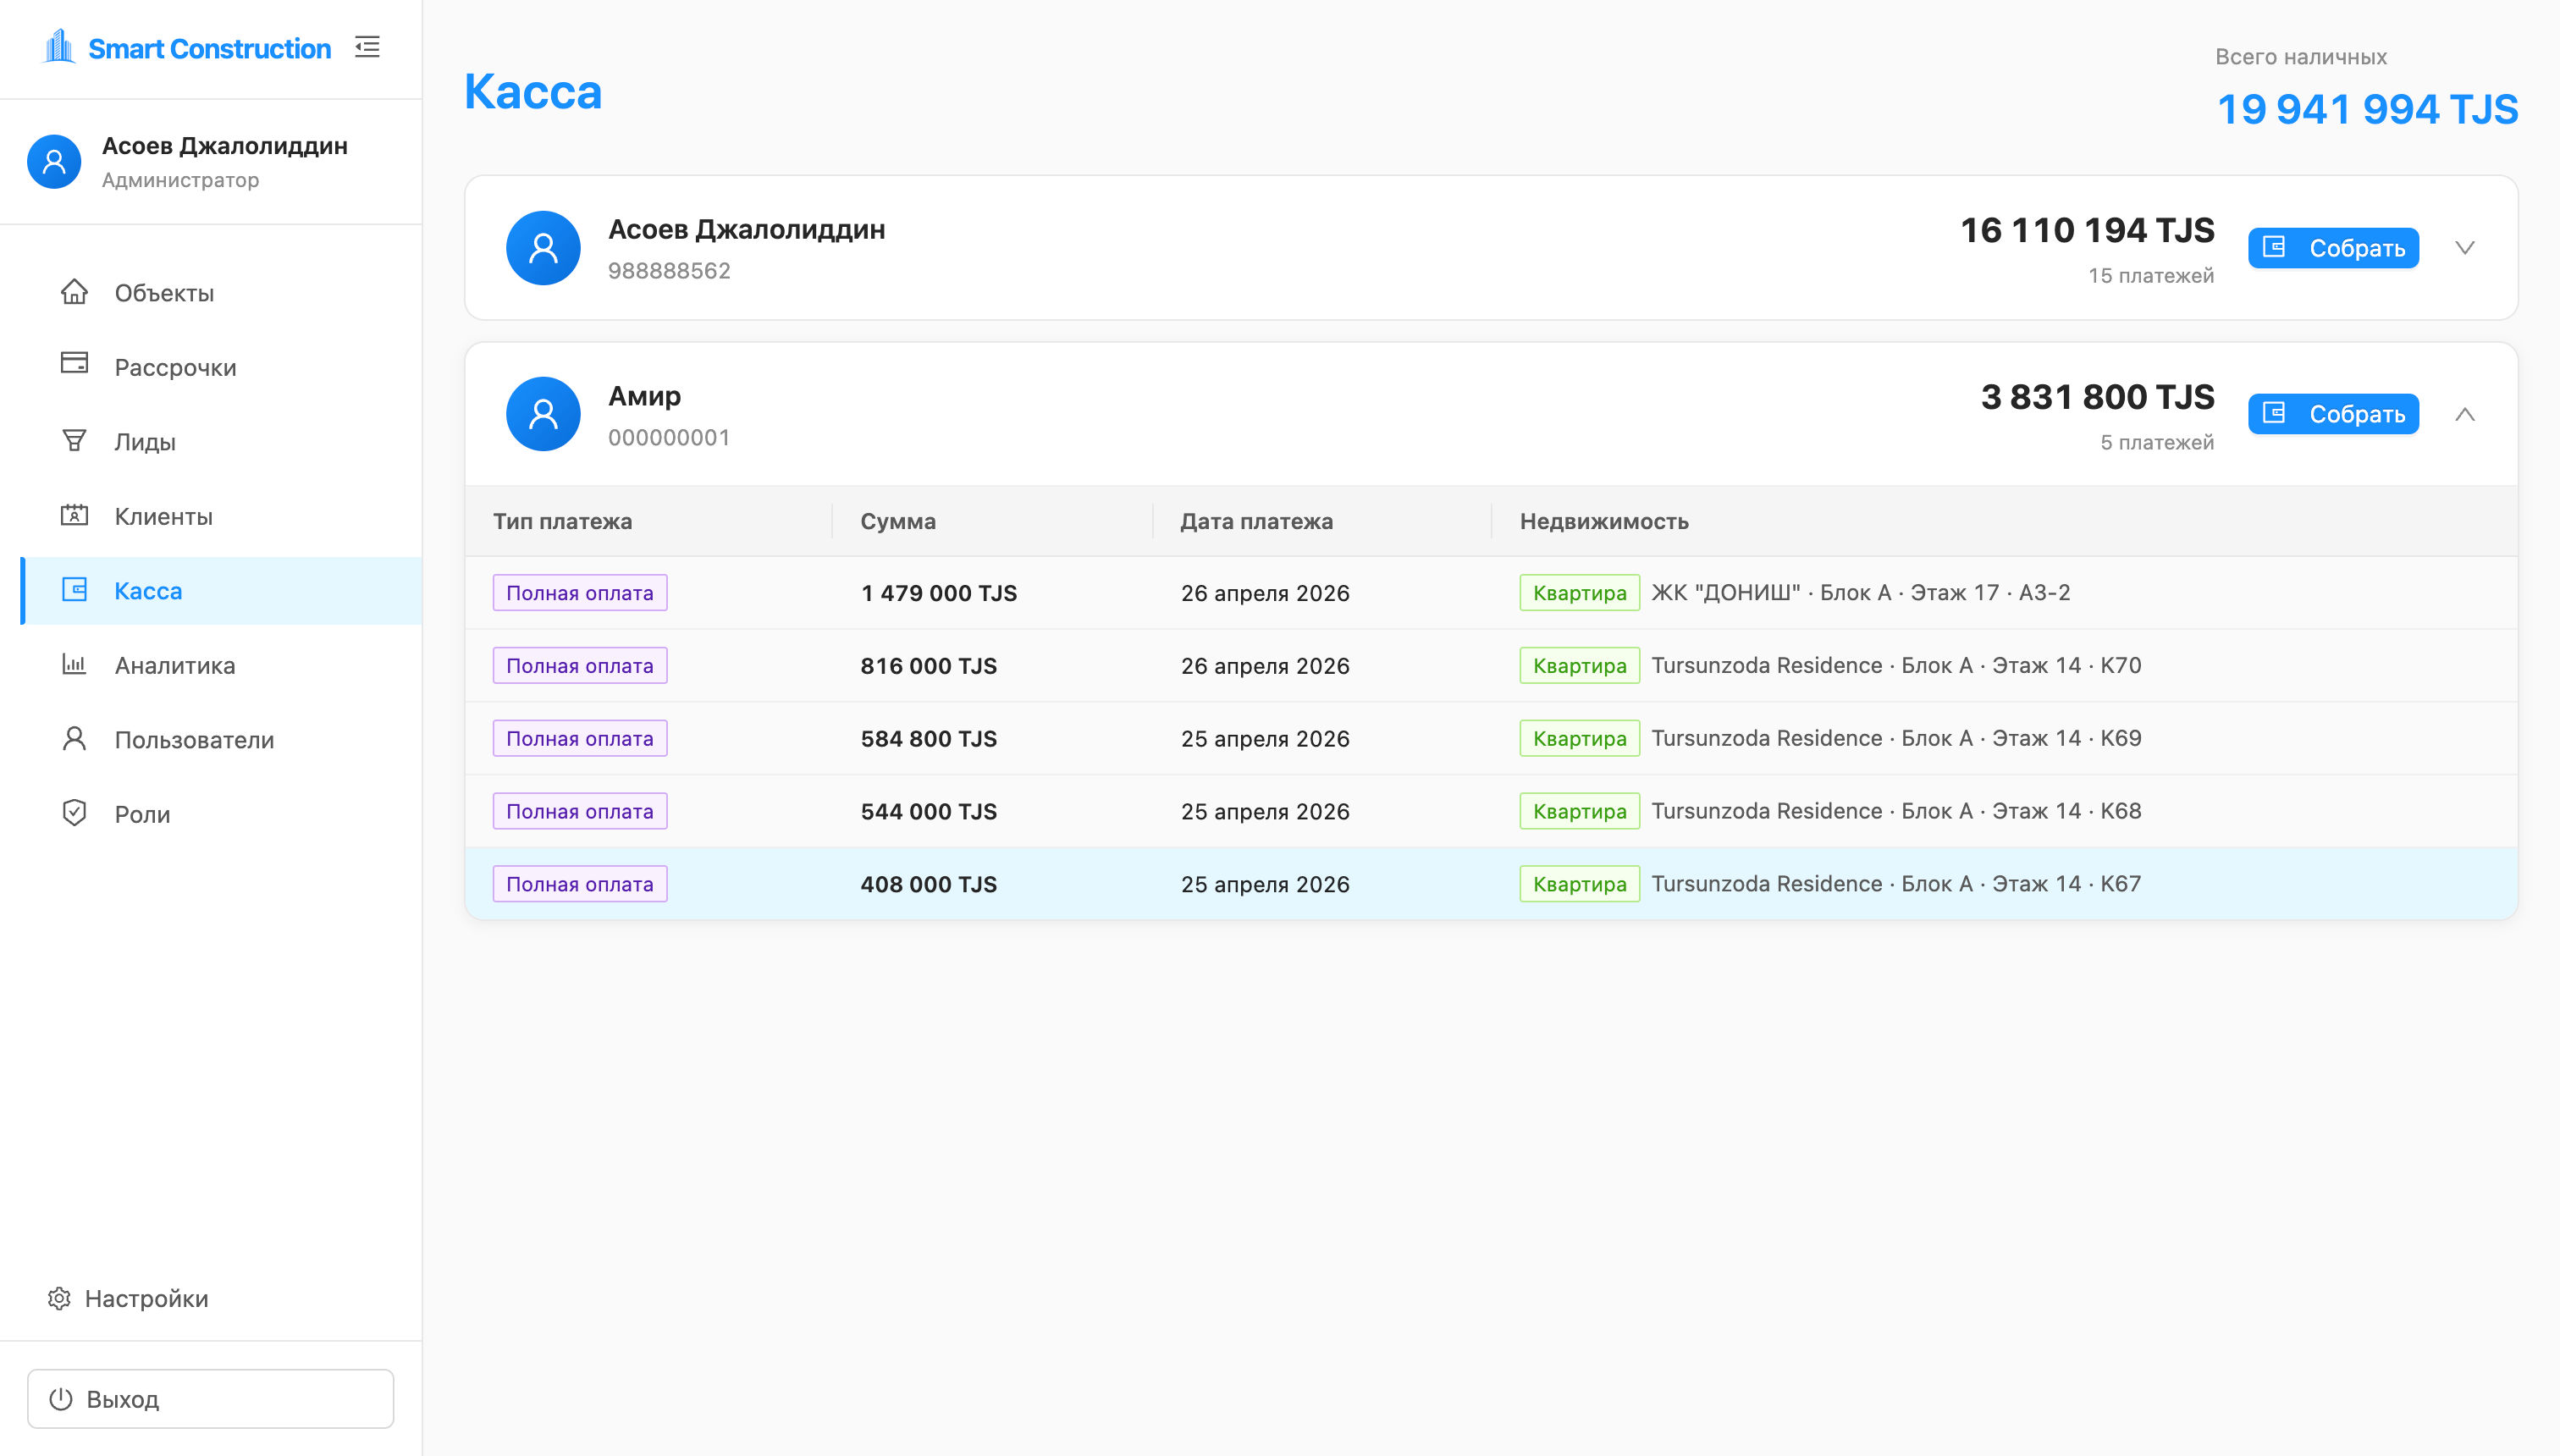The width and height of the screenshot is (2560, 1456).
Task: Click the 16 110 194 TJS total
Action: pyautogui.click(x=2087, y=230)
